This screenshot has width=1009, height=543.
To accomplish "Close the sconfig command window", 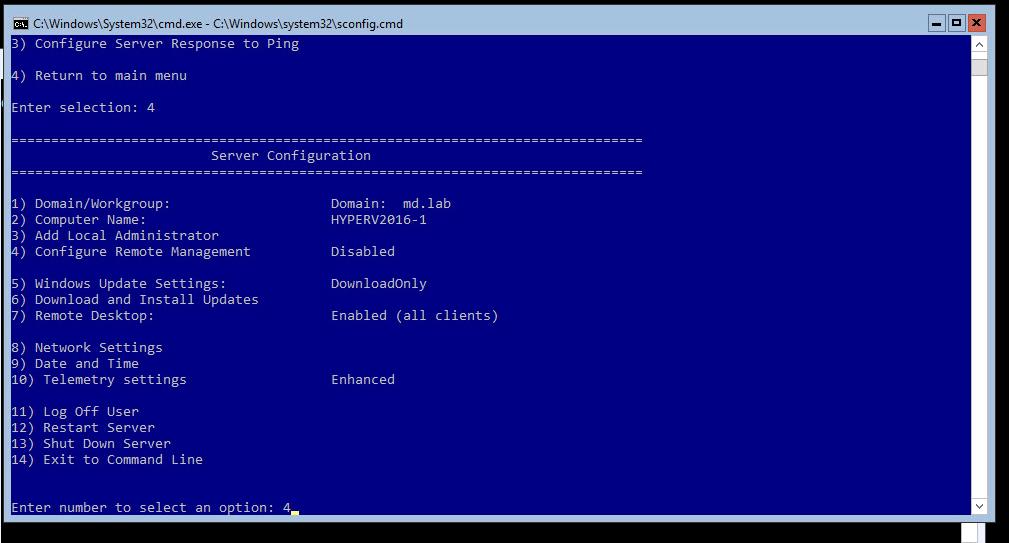I will coord(976,24).
